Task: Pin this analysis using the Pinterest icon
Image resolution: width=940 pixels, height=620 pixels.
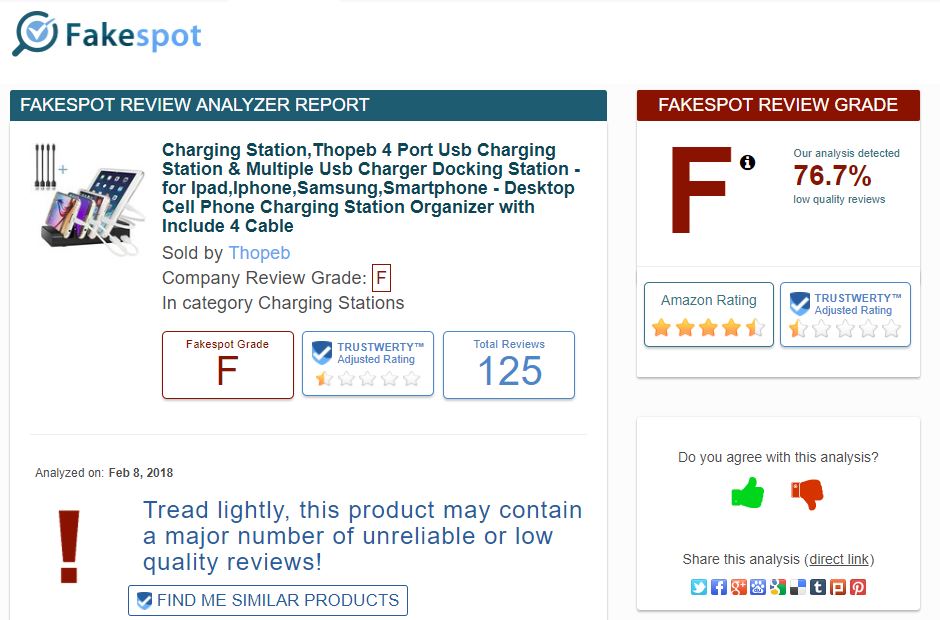Action: pyautogui.click(x=858, y=587)
